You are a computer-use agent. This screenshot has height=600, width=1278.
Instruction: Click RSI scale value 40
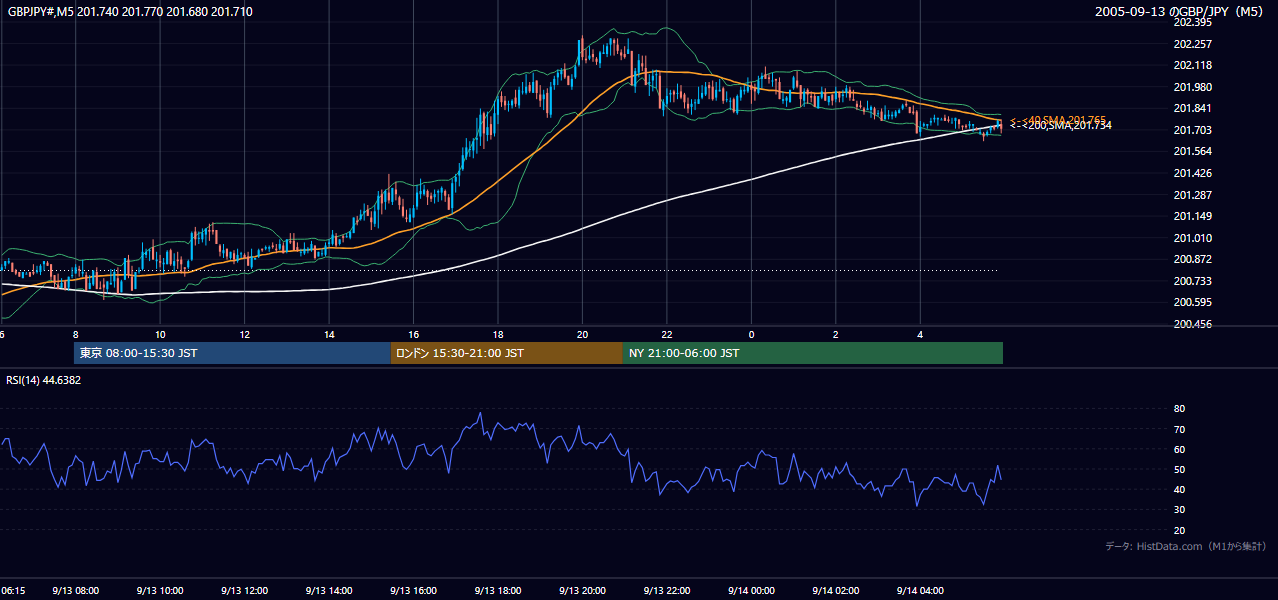point(1179,490)
